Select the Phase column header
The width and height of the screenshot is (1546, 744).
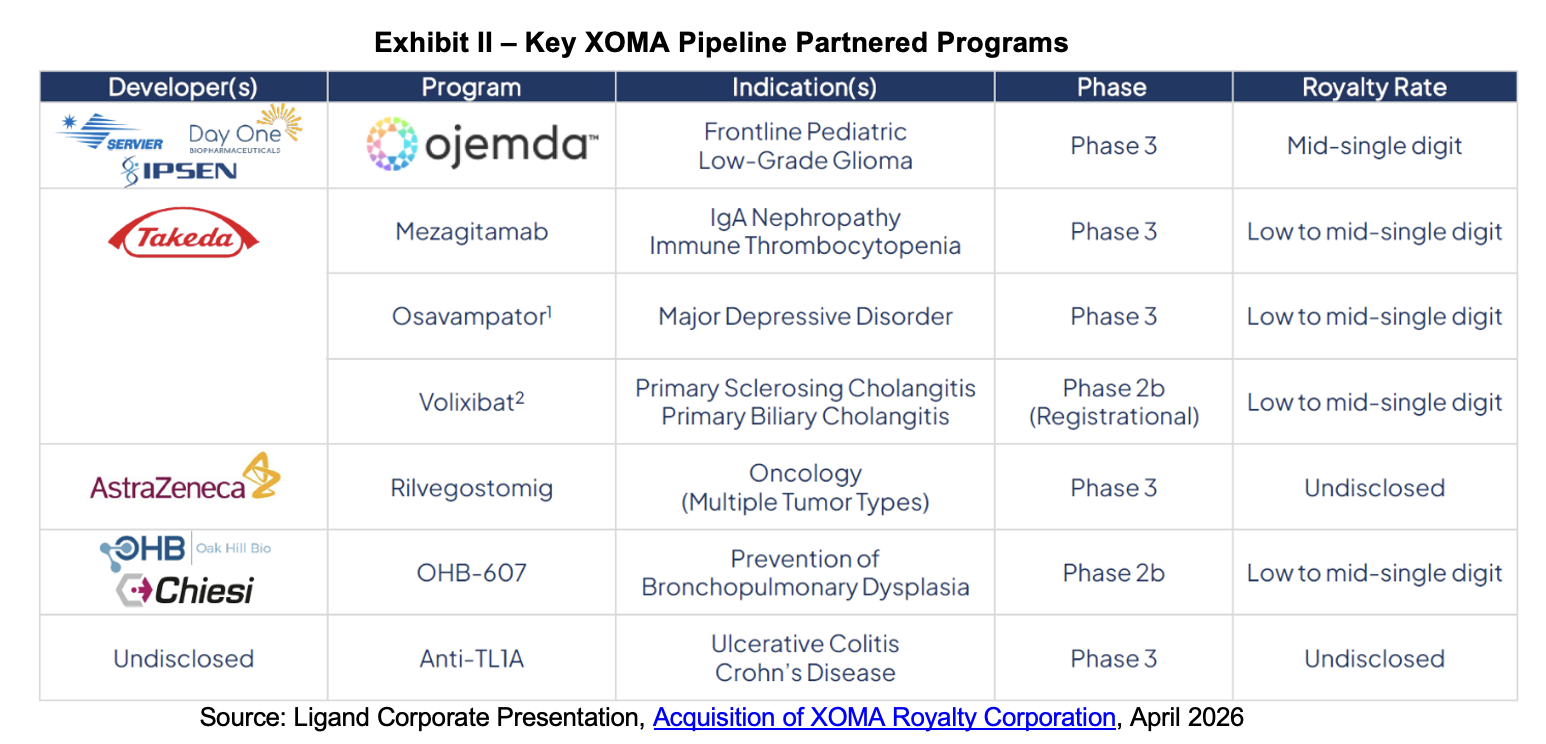click(x=1112, y=87)
